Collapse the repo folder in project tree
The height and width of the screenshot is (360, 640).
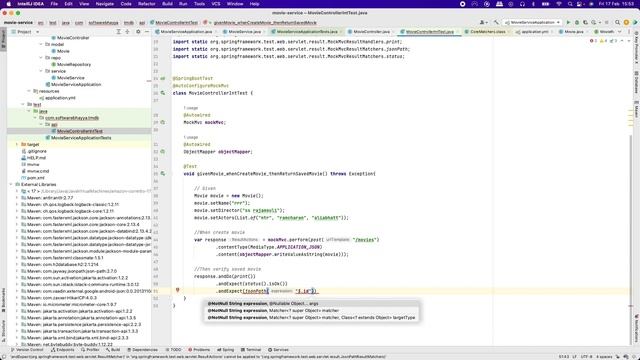coord(41,58)
